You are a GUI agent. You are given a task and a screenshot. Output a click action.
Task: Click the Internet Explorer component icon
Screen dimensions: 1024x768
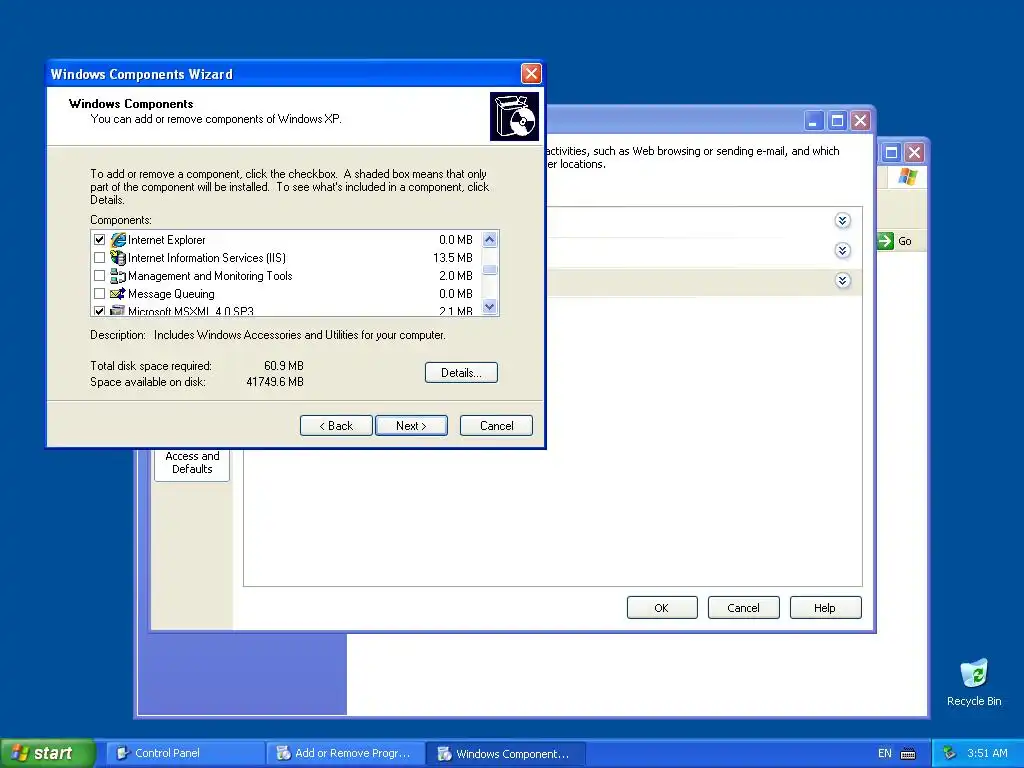[x=118, y=240]
